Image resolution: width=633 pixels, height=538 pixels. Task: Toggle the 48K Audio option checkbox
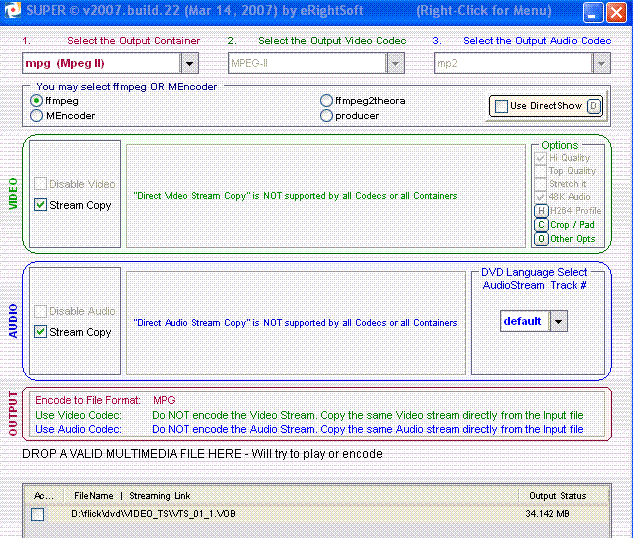point(540,197)
